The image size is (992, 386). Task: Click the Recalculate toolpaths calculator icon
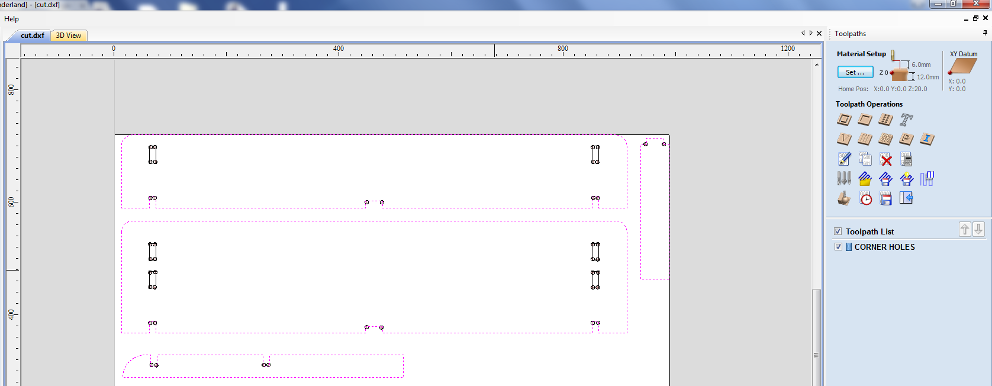coord(907,159)
